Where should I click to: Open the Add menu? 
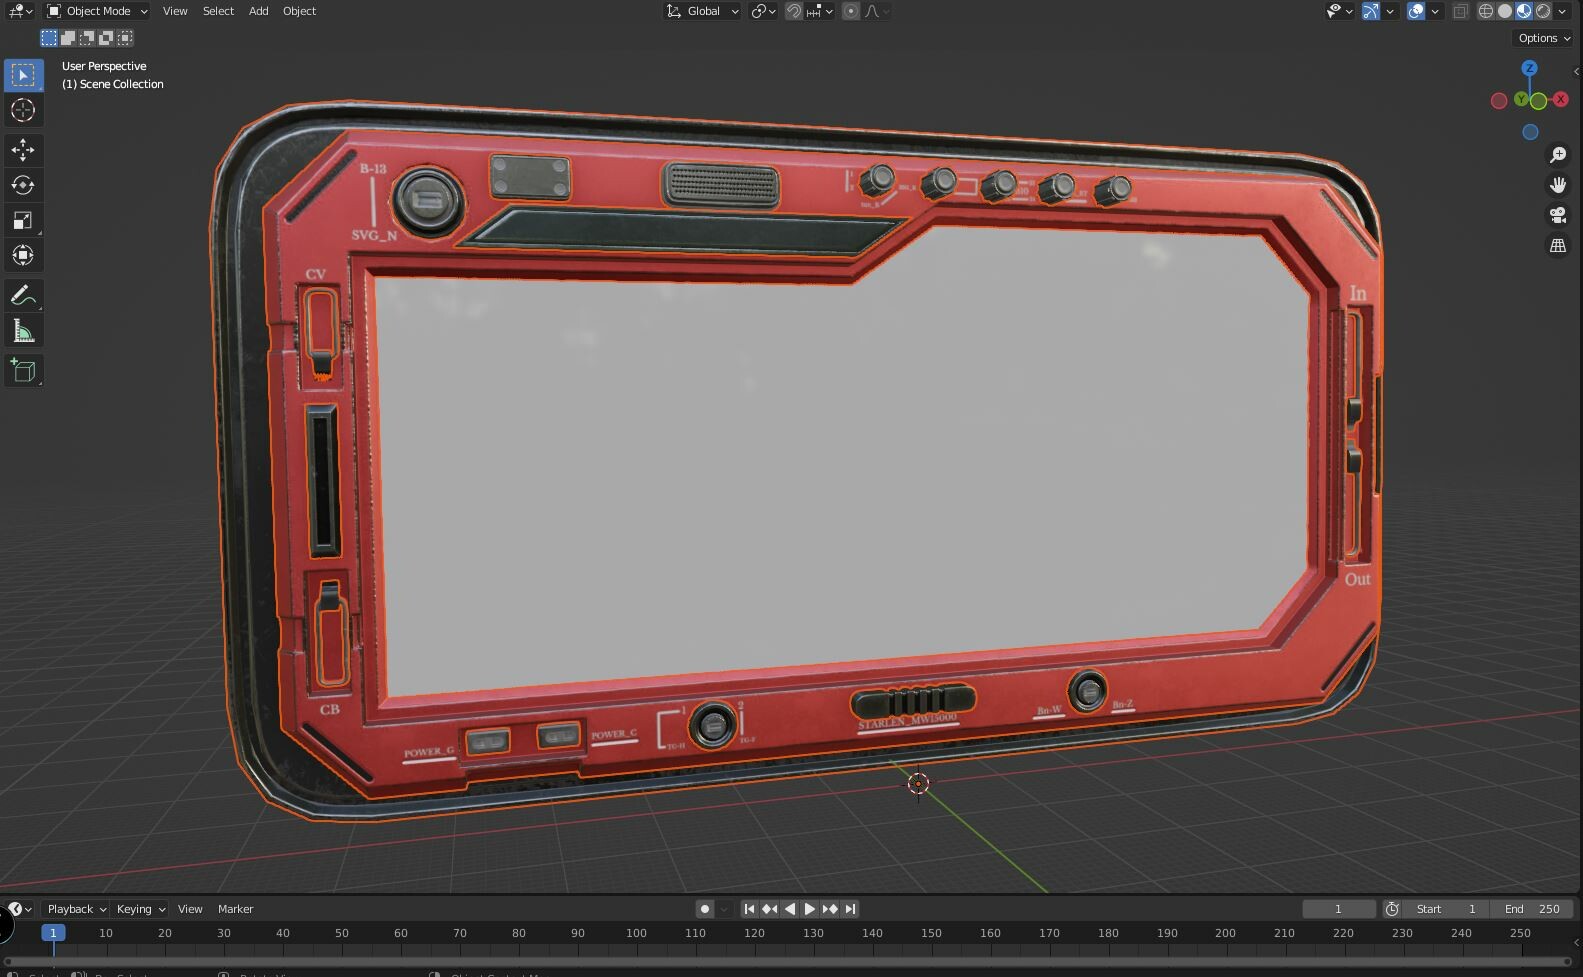pos(258,11)
